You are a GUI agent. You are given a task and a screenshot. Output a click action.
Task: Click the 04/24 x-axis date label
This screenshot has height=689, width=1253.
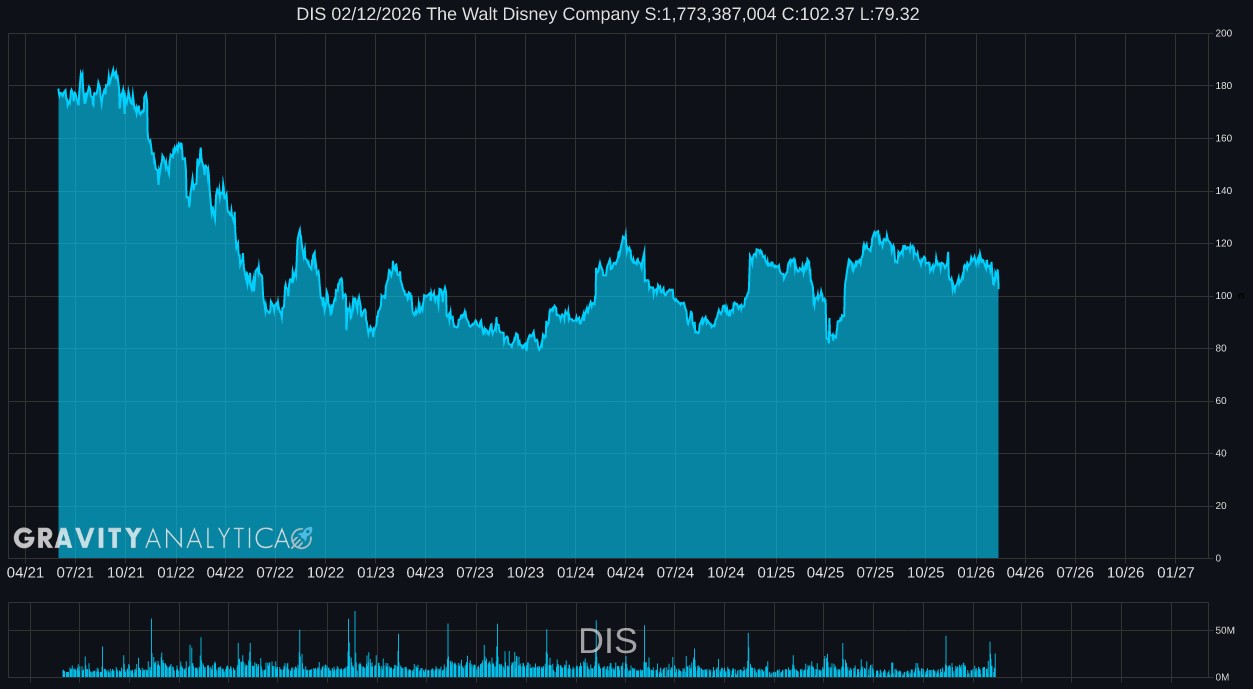(625, 573)
